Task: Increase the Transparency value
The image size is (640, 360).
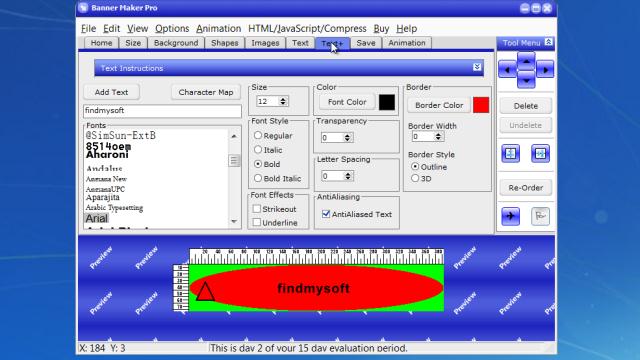Action: point(347,135)
